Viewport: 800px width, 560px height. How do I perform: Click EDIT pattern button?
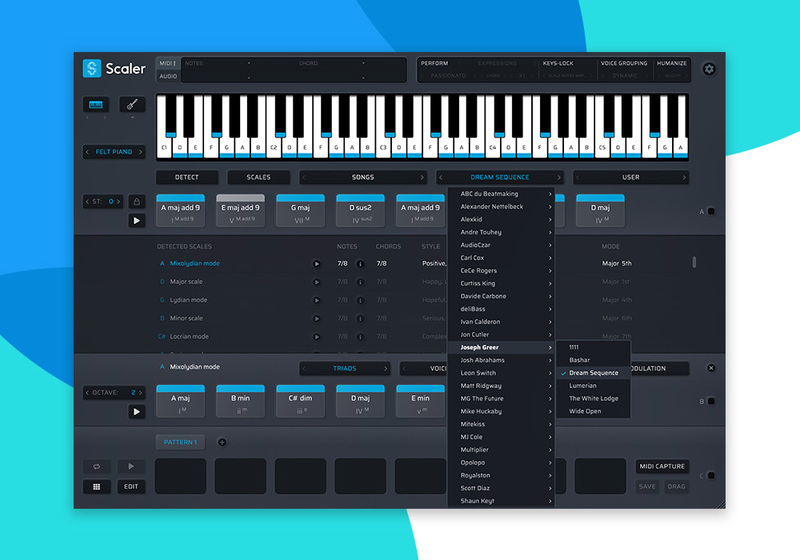pyautogui.click(x=131, y=487)
